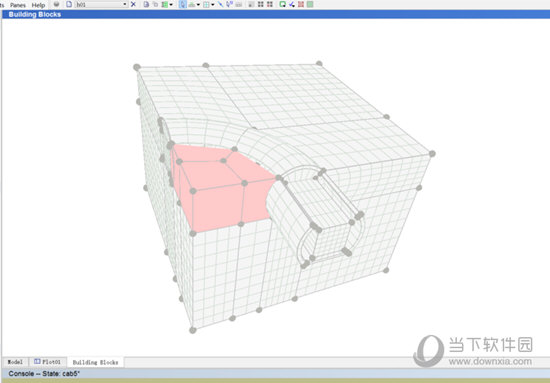
Task: Click the dark red four-squares grid icon
Action: [270, 4]
